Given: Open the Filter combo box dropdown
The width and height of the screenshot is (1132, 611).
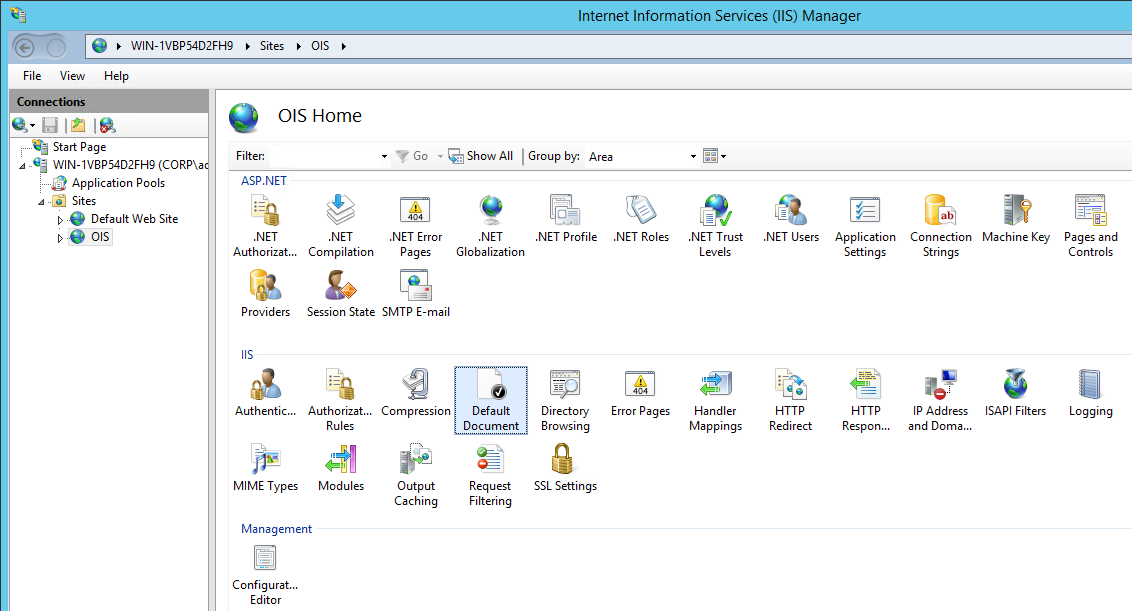Looking at the screenshot, I should (384, 157).
